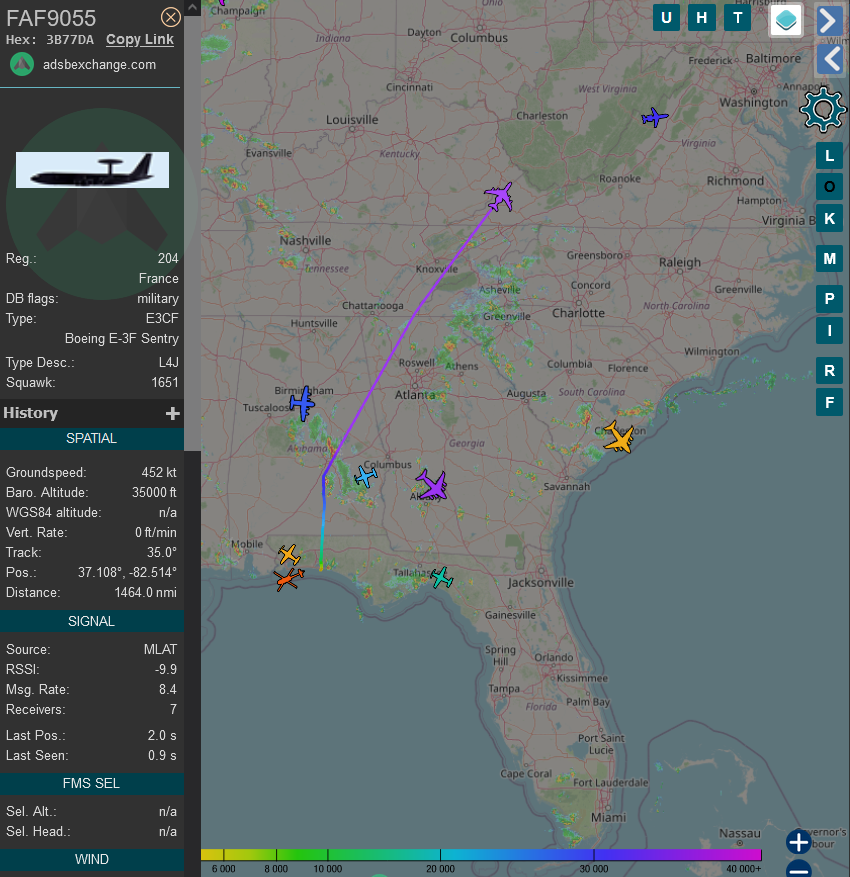Click the scroll up arrow of info panel
Image resolution: width=850 pixels, height=877 pixels.
192,8
